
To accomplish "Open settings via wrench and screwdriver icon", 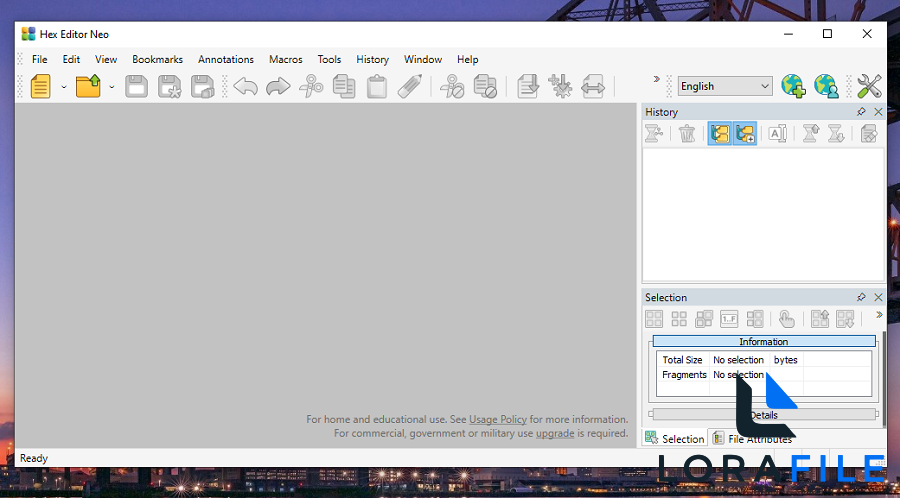I will 869,87.
